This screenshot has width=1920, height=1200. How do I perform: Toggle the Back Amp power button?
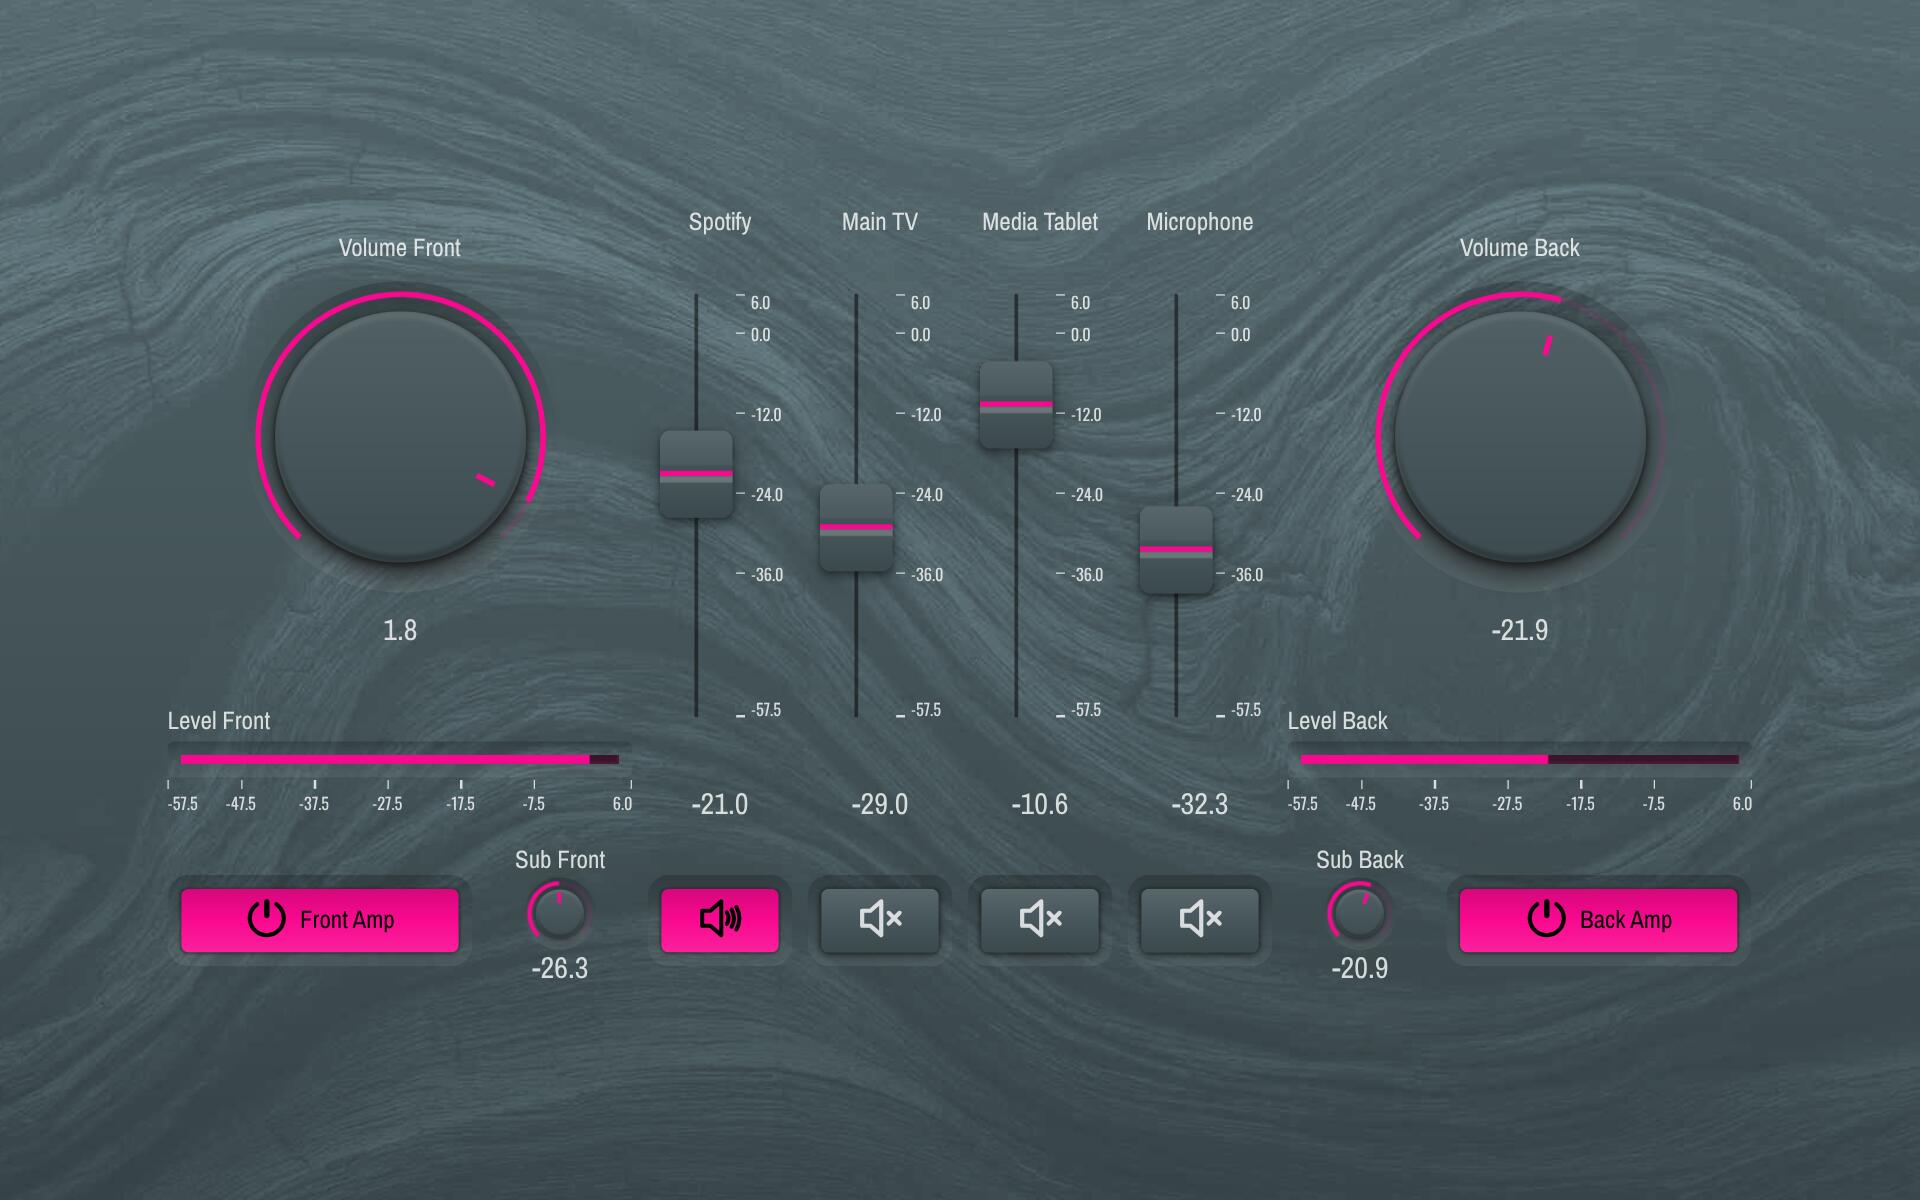(1598, 920)
